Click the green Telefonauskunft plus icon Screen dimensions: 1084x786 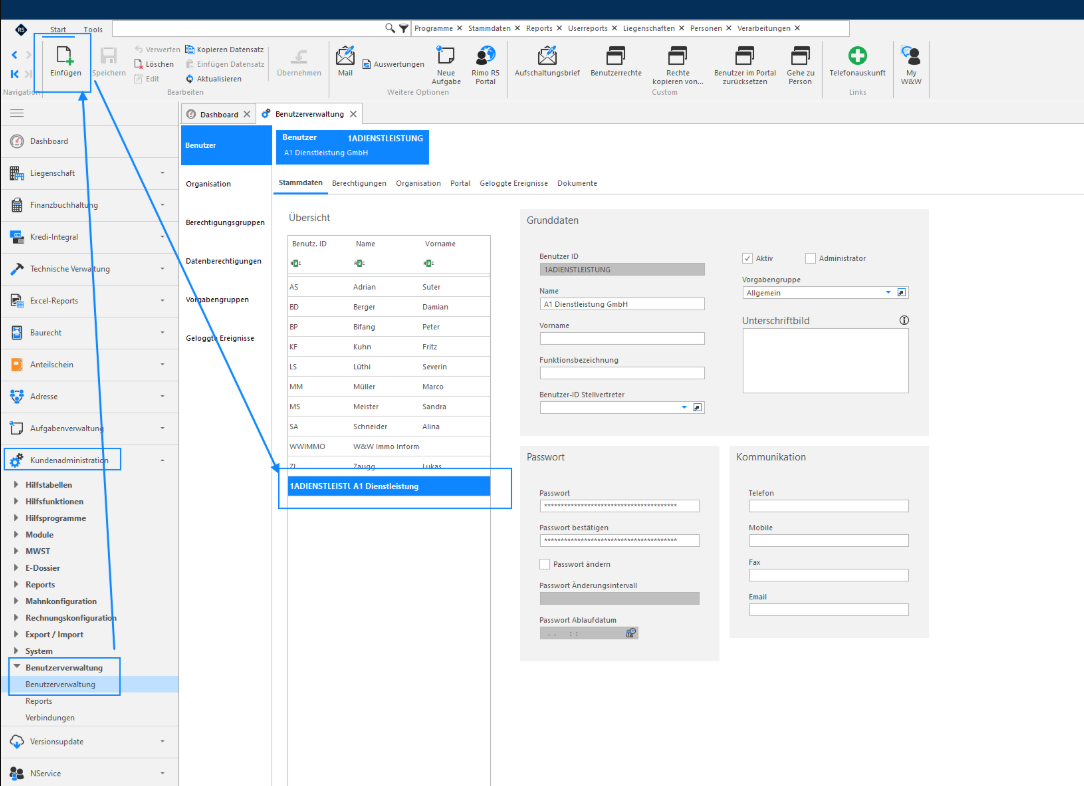tap(857, 56)
